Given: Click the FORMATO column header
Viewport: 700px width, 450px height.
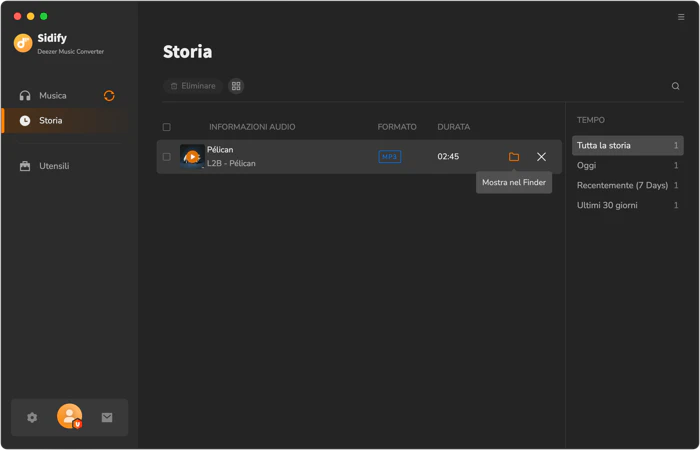Looking at the screenshot, I should point(397,127).
